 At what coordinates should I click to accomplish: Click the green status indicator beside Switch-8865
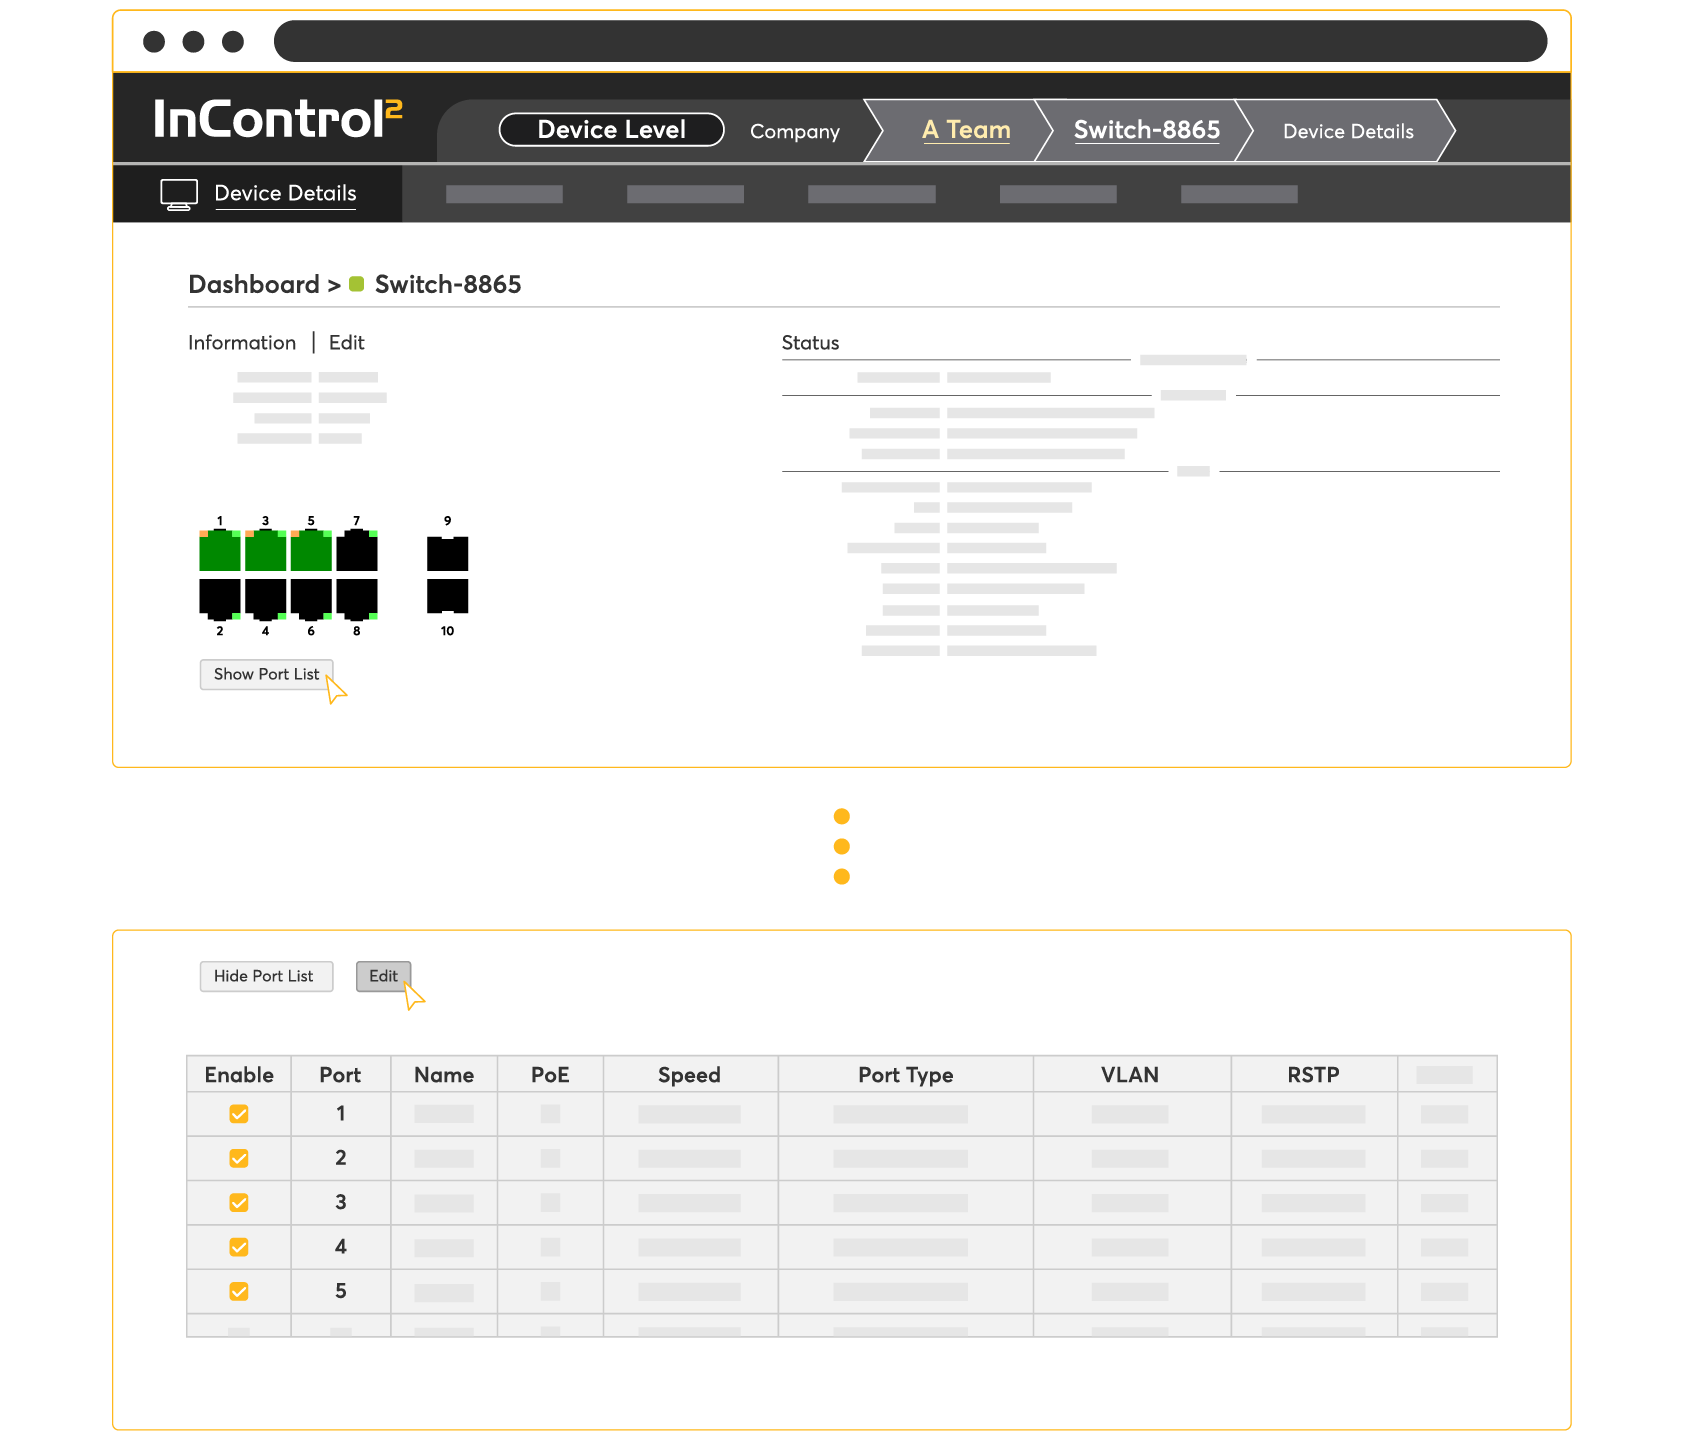click(x=356, y=285)
